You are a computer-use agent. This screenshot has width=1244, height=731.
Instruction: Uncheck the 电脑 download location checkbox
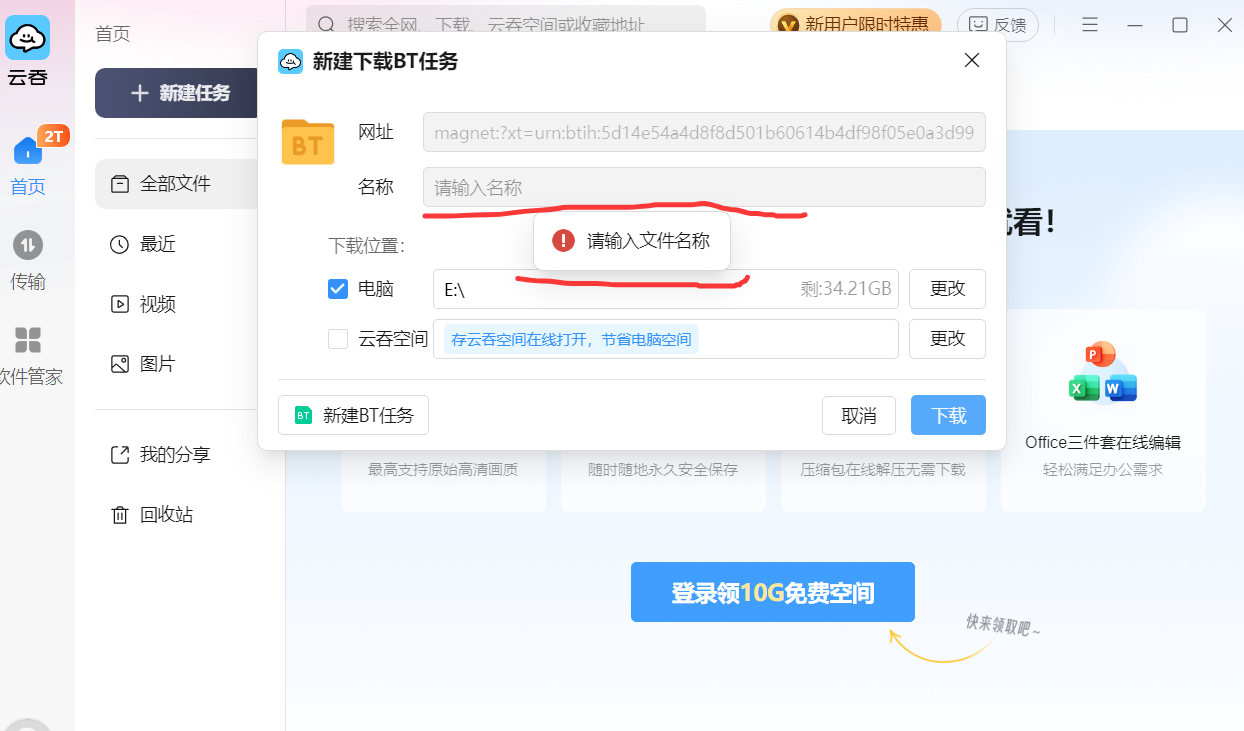338,289
